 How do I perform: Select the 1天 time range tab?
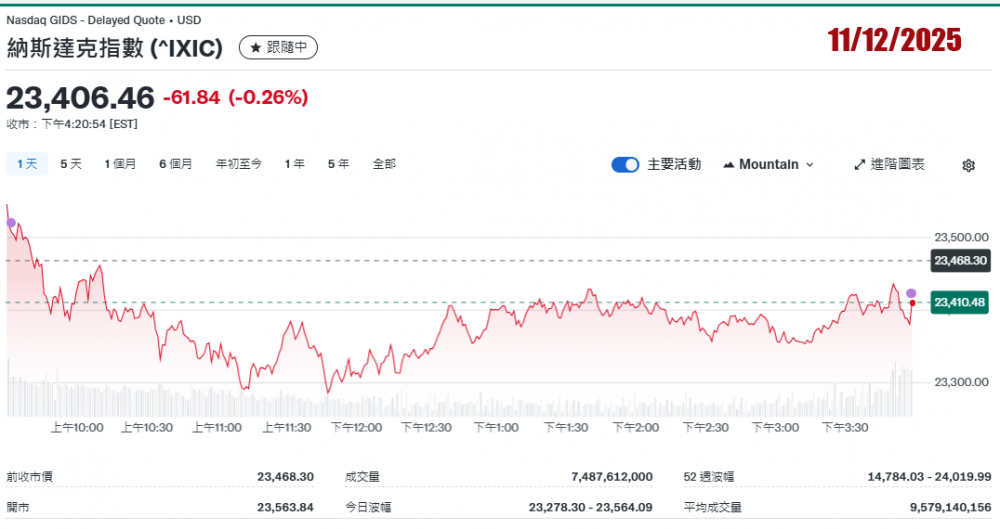(x=26, y=164)
